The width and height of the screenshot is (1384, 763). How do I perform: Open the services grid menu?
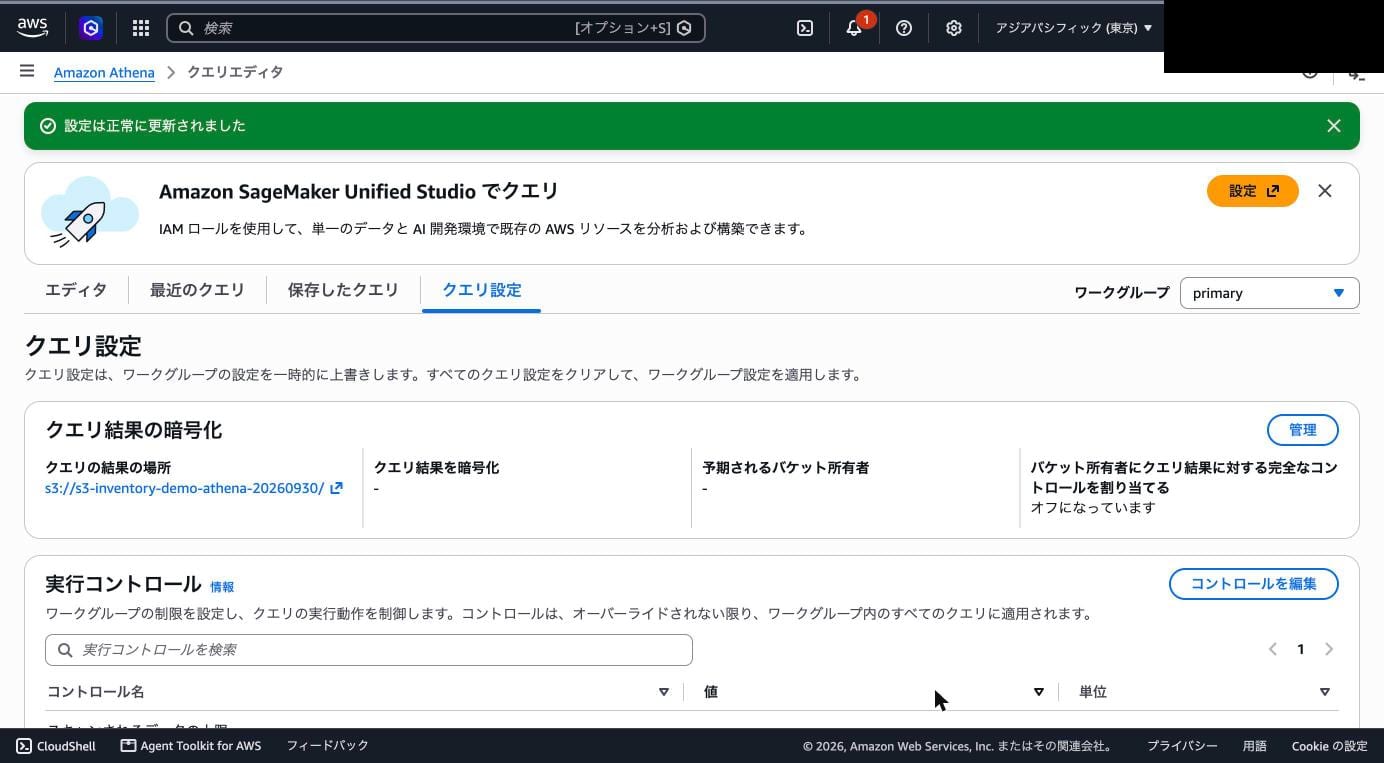(x=141, y=28)
